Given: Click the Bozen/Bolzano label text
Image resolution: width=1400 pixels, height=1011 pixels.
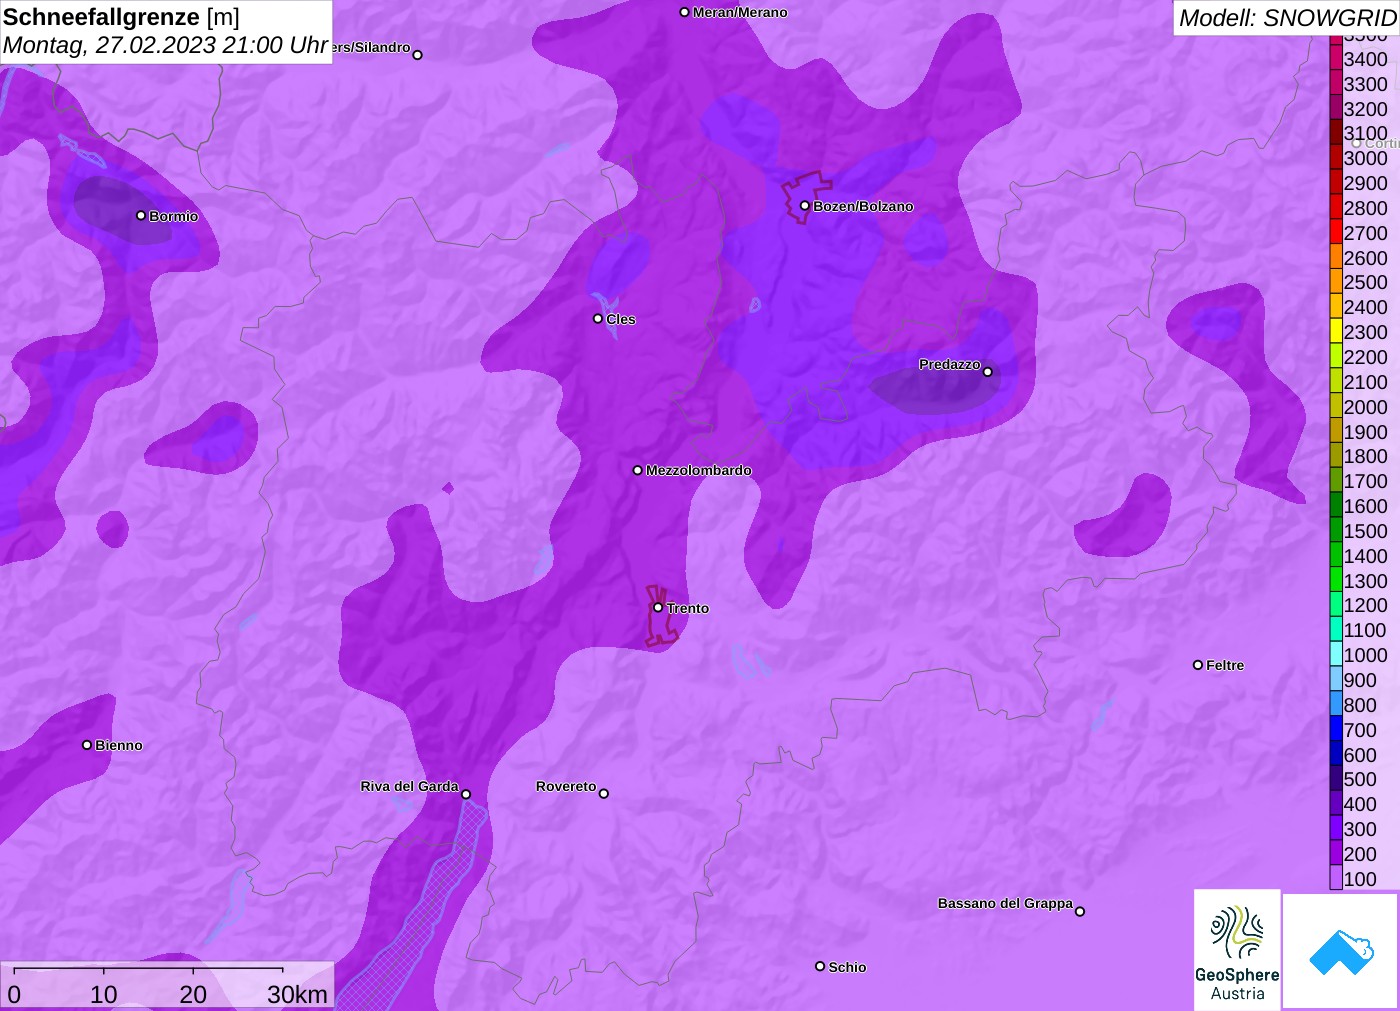Looking at the screenshot, I should 863,206.
